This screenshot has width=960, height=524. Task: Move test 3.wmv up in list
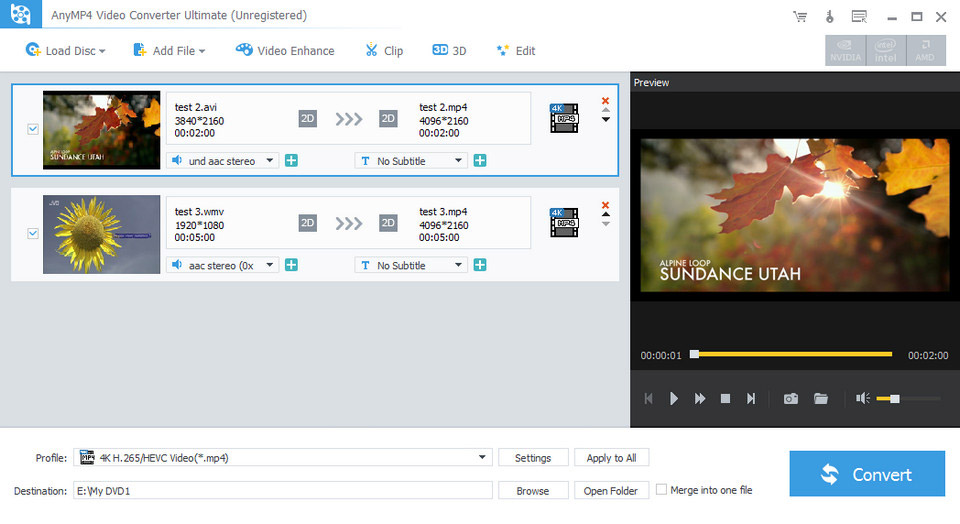click(x=606, y=214)
